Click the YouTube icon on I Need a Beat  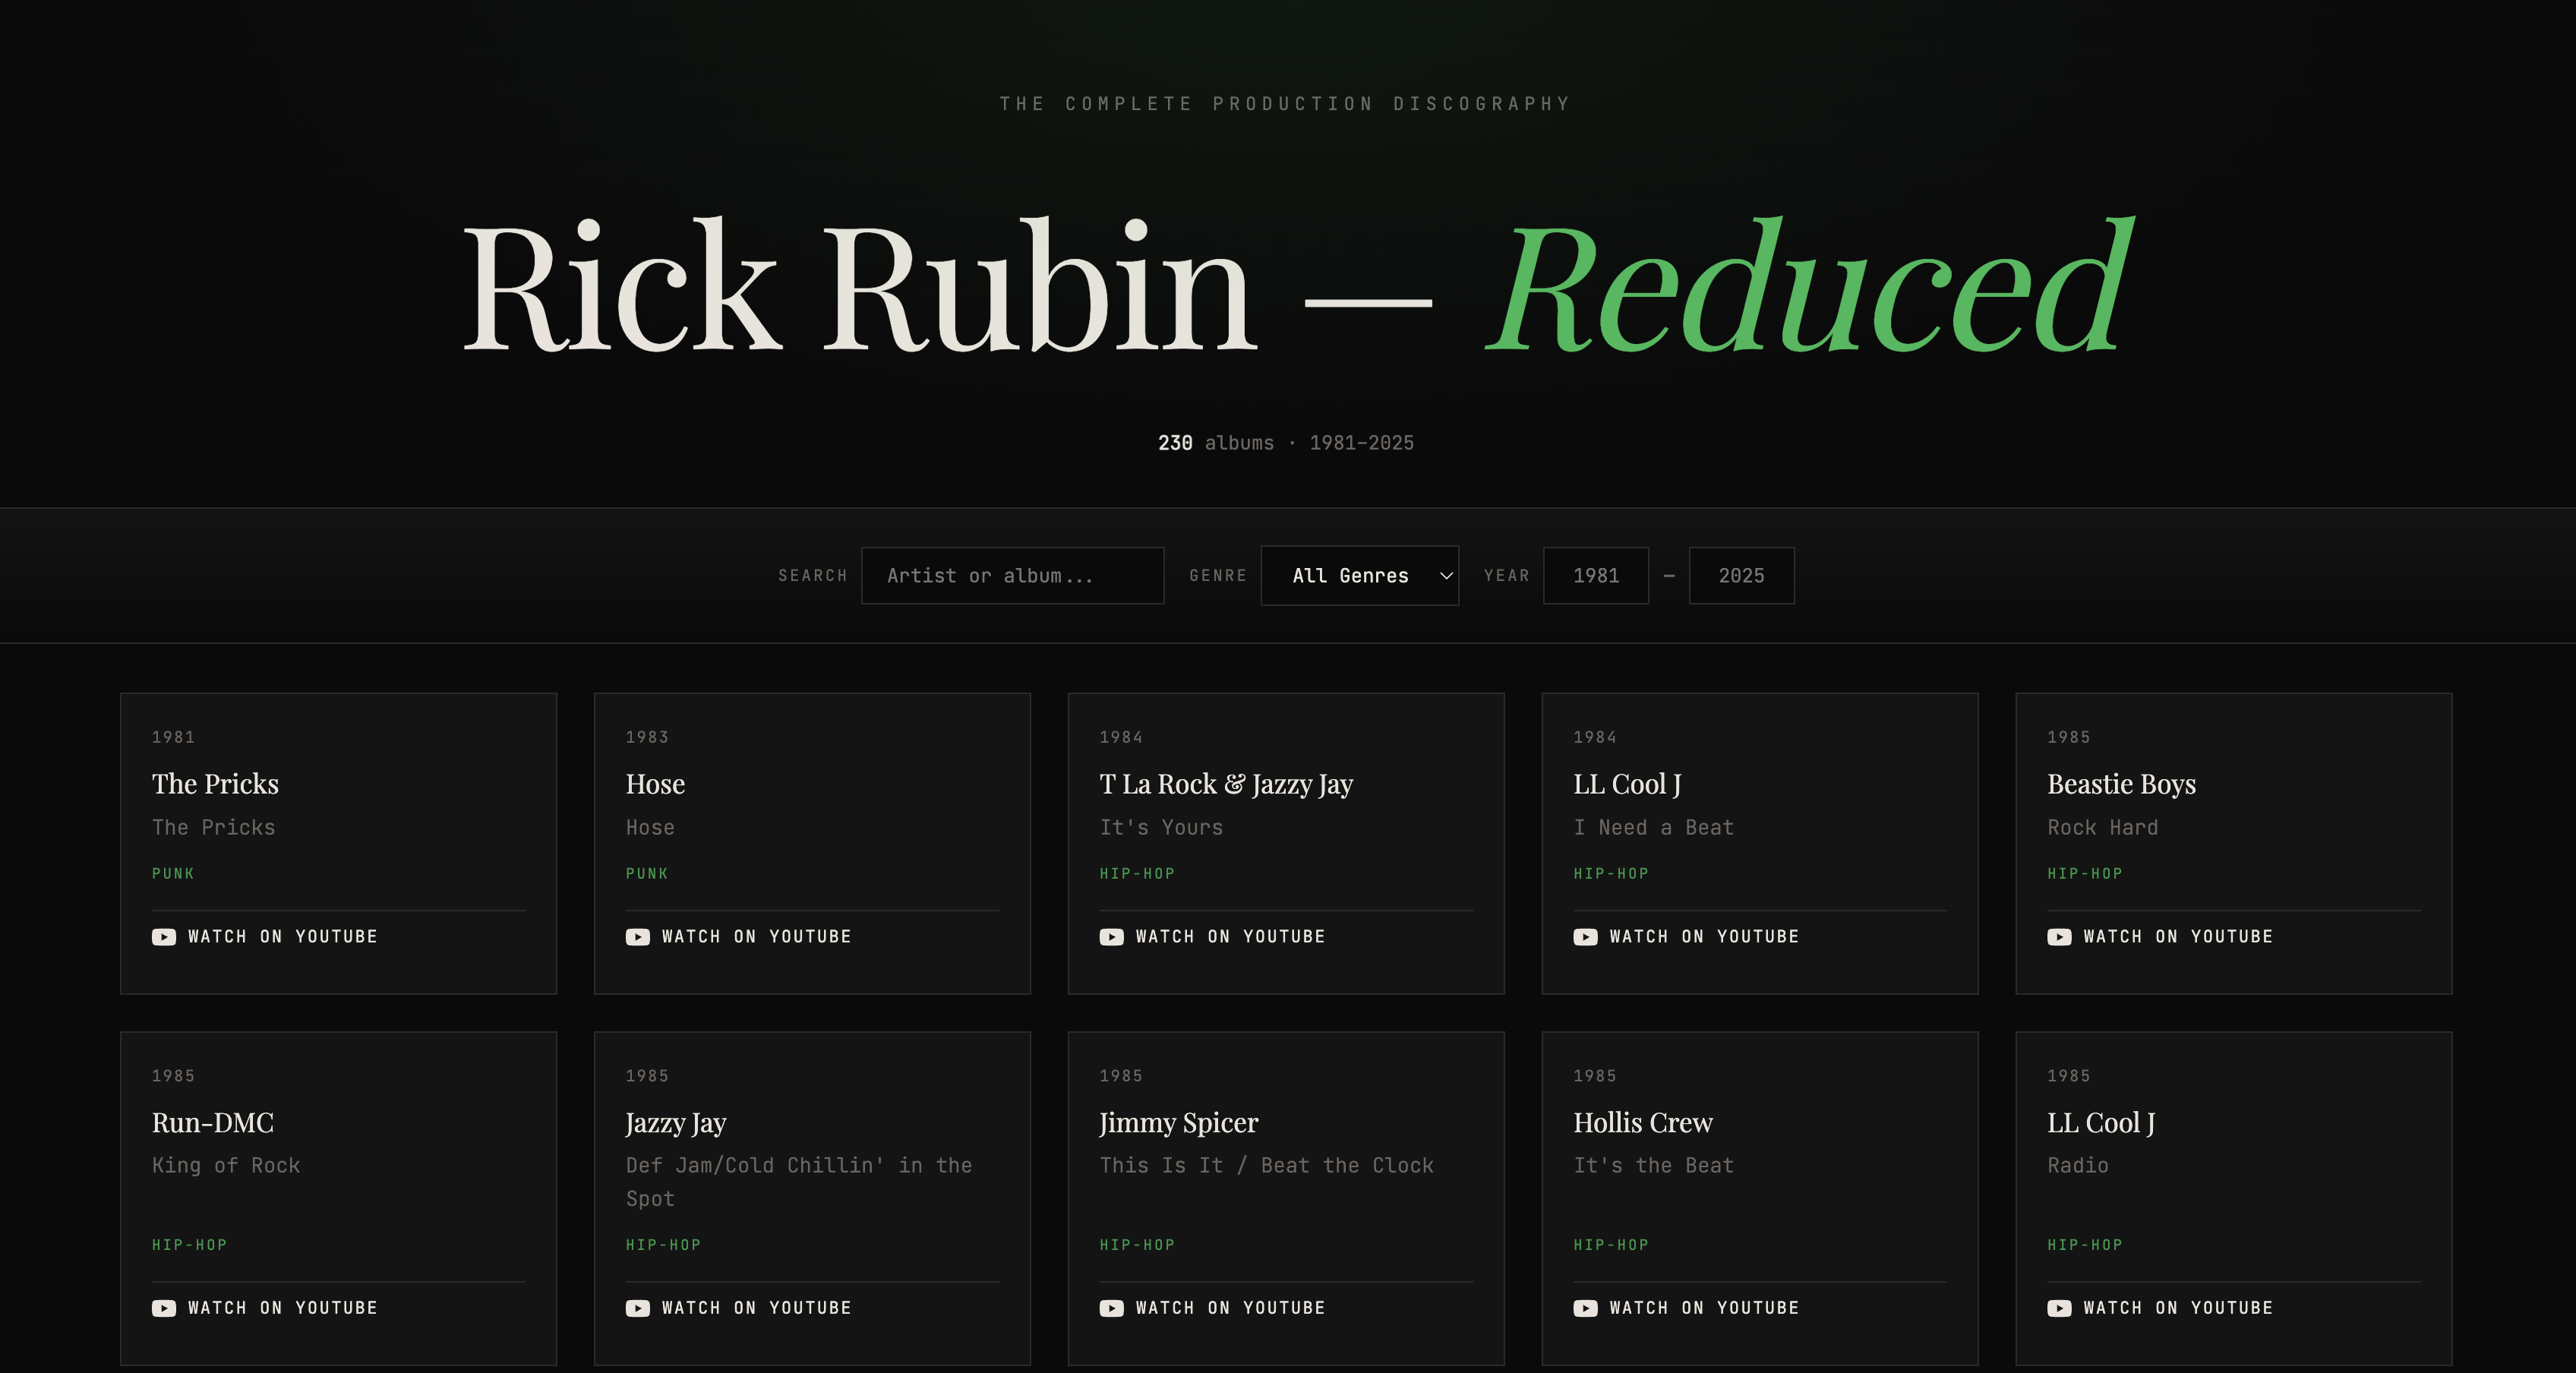[1586, 937]
